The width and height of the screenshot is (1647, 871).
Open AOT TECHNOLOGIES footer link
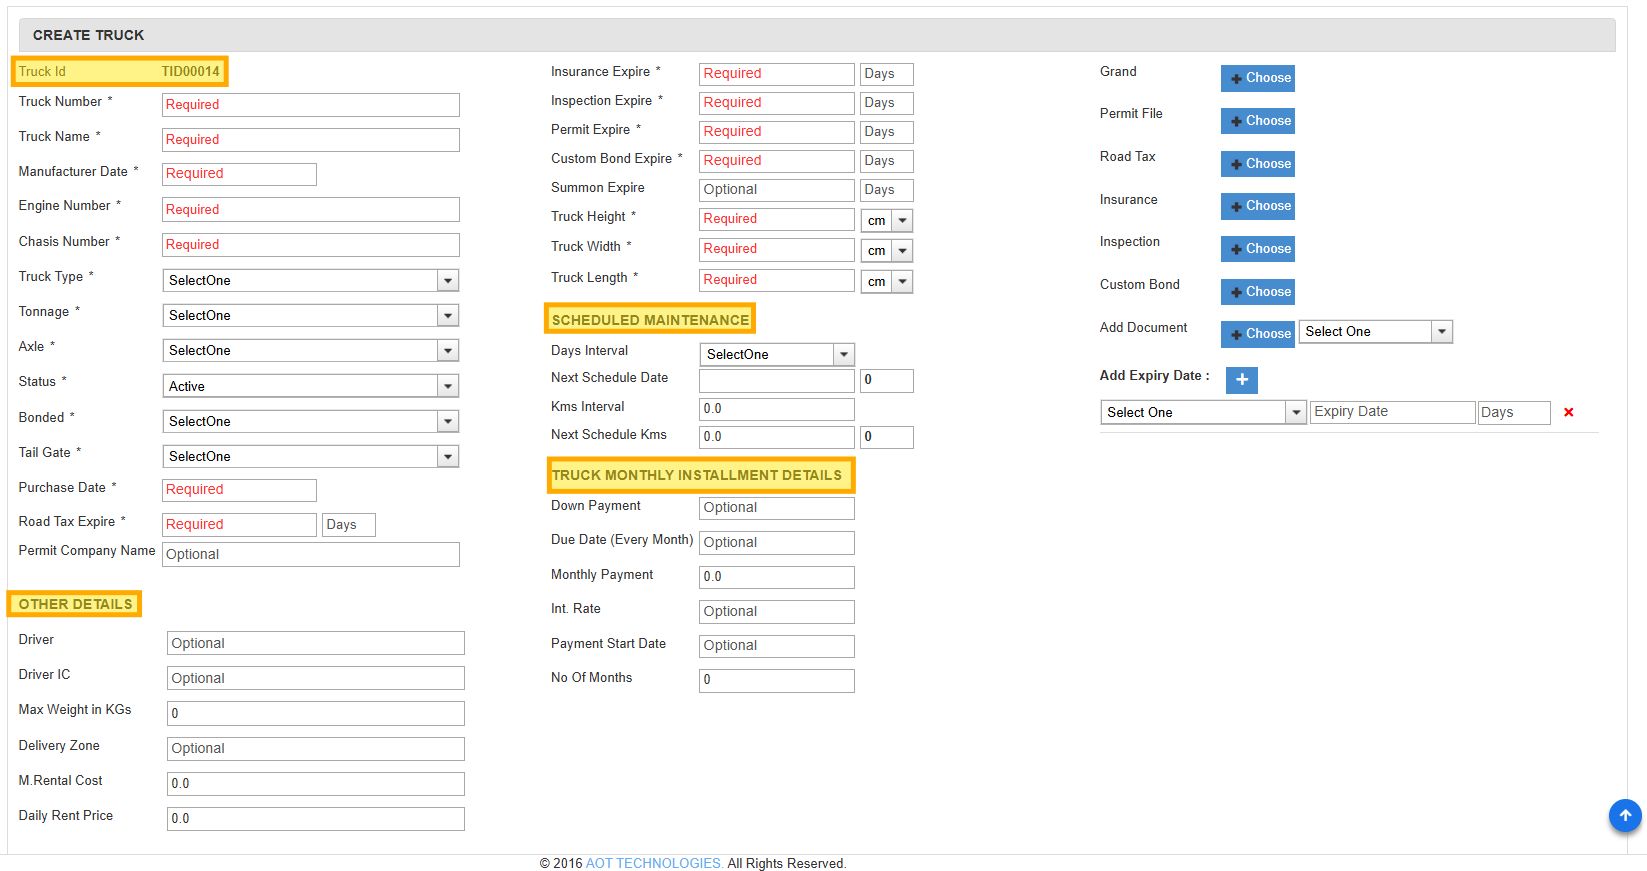pos(654,863)
